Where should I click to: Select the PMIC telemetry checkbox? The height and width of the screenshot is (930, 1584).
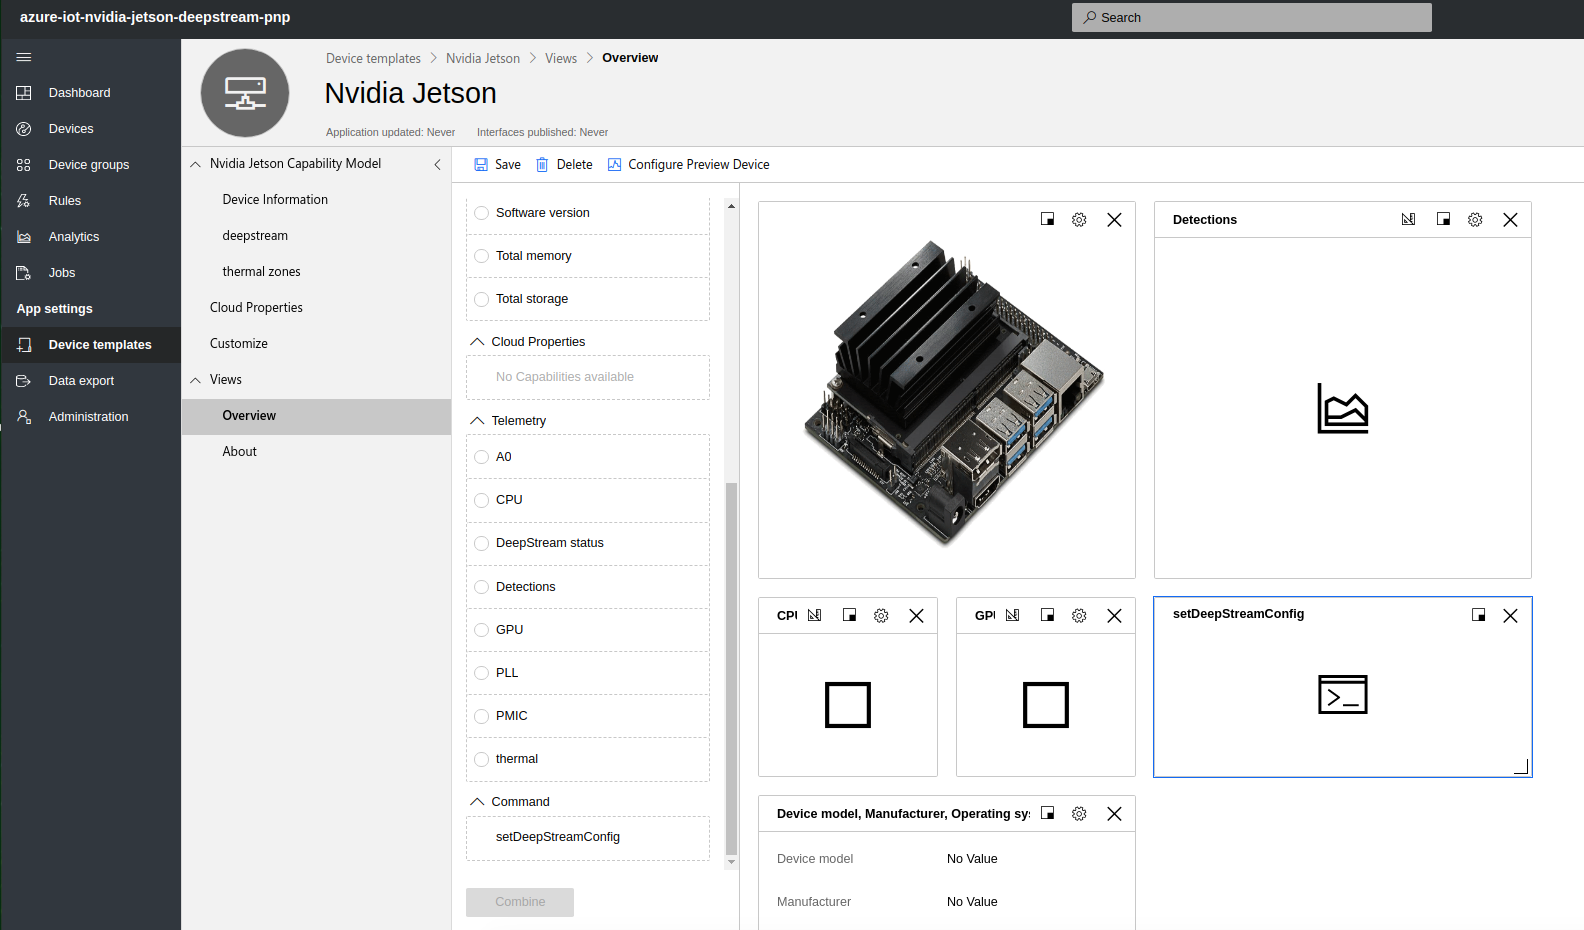(481, 716)
